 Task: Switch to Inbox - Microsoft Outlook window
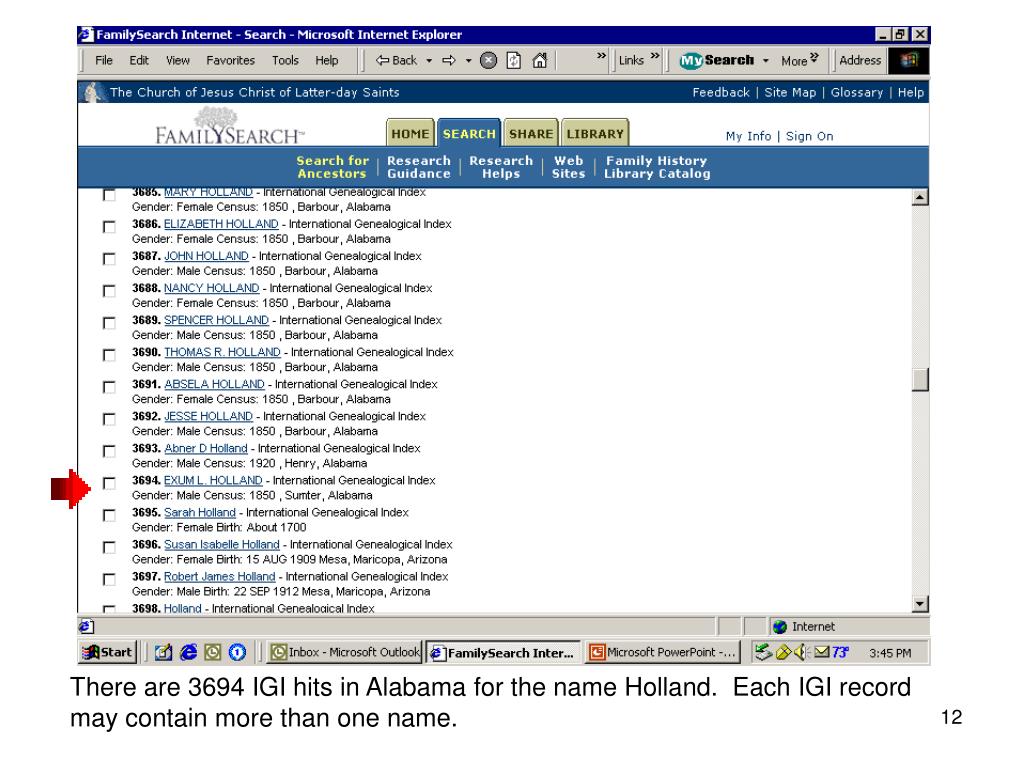[345, 652]
